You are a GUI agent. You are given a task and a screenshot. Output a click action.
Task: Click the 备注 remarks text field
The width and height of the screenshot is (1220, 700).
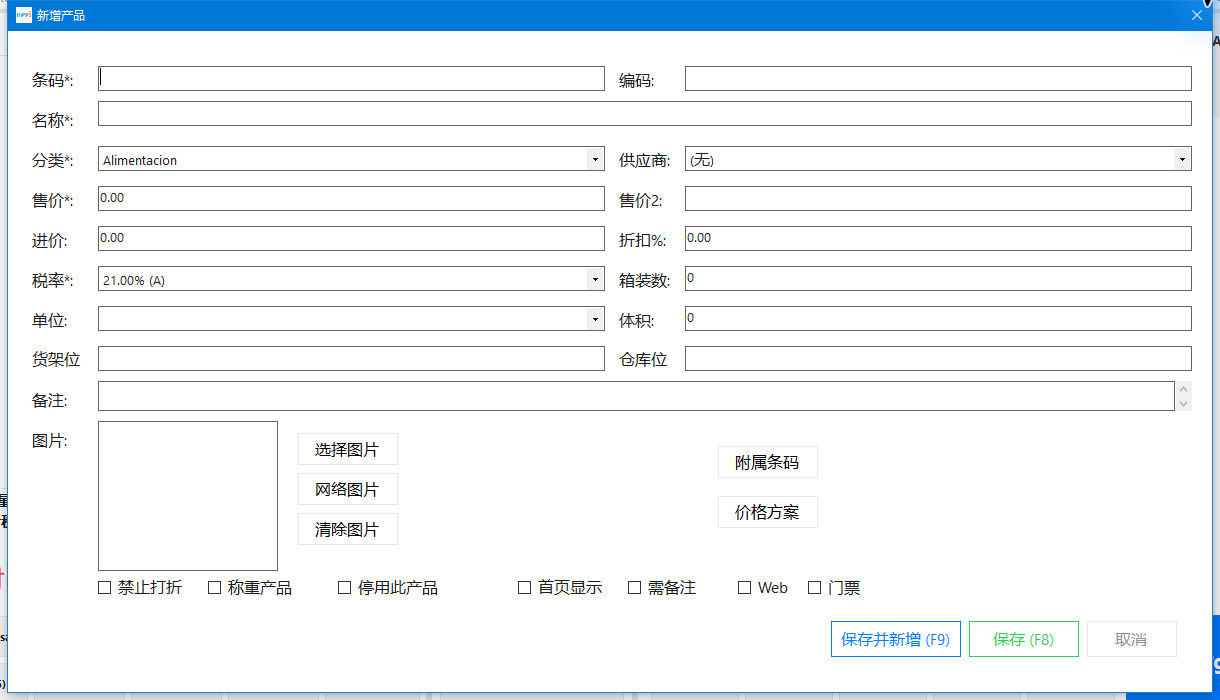[636, 396]
